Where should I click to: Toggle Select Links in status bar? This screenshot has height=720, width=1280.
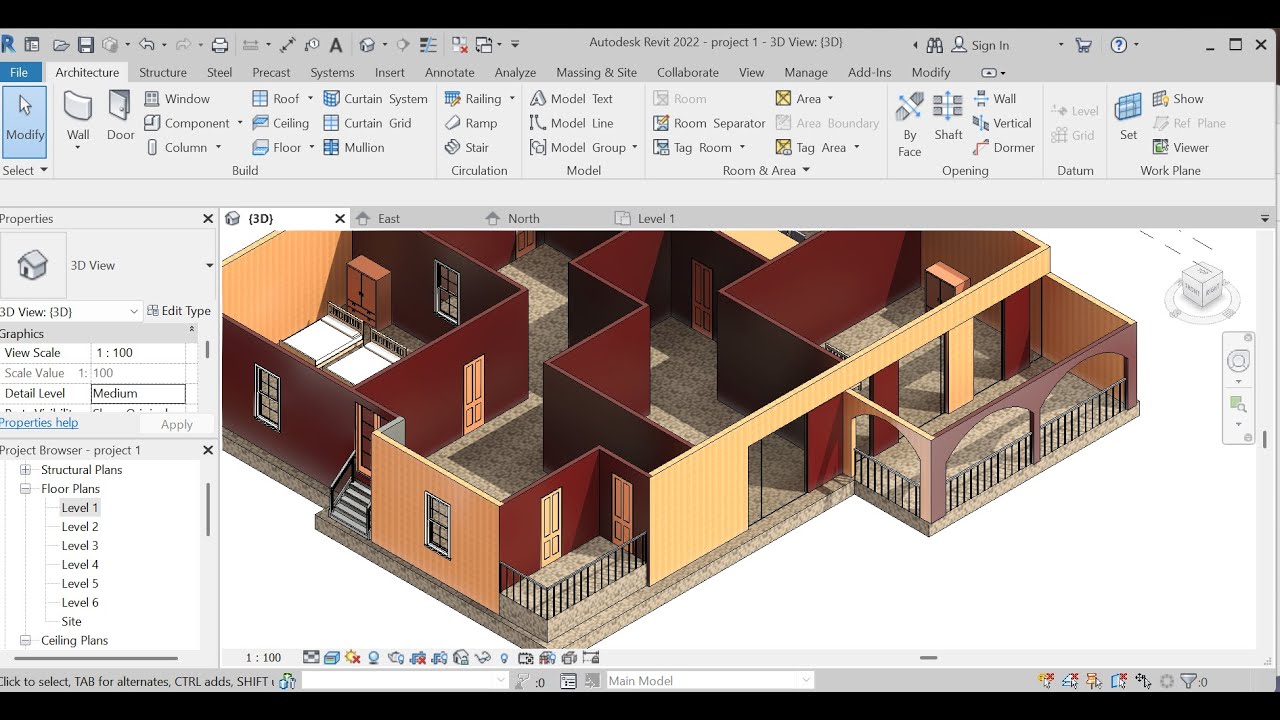pyautogui.click(x=1046, y=681)
